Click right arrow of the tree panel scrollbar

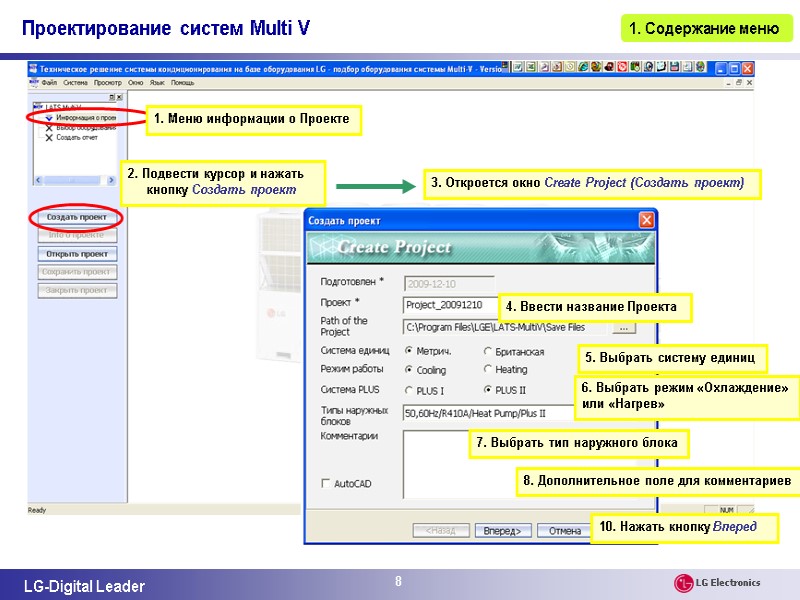112,177
